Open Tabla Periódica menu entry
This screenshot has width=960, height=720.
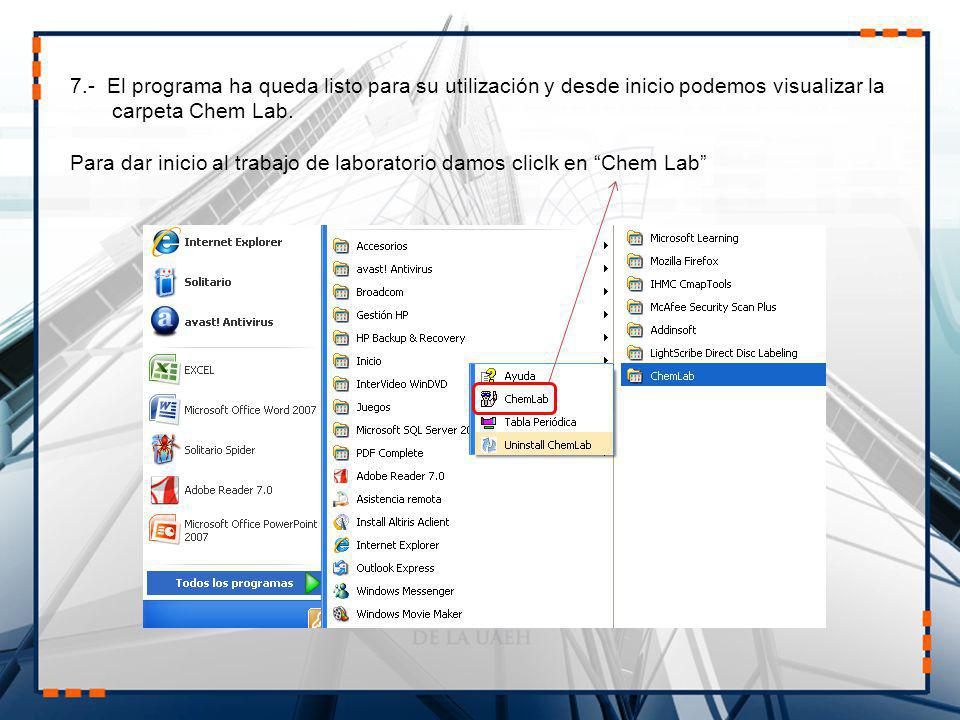tap(544, 422)
